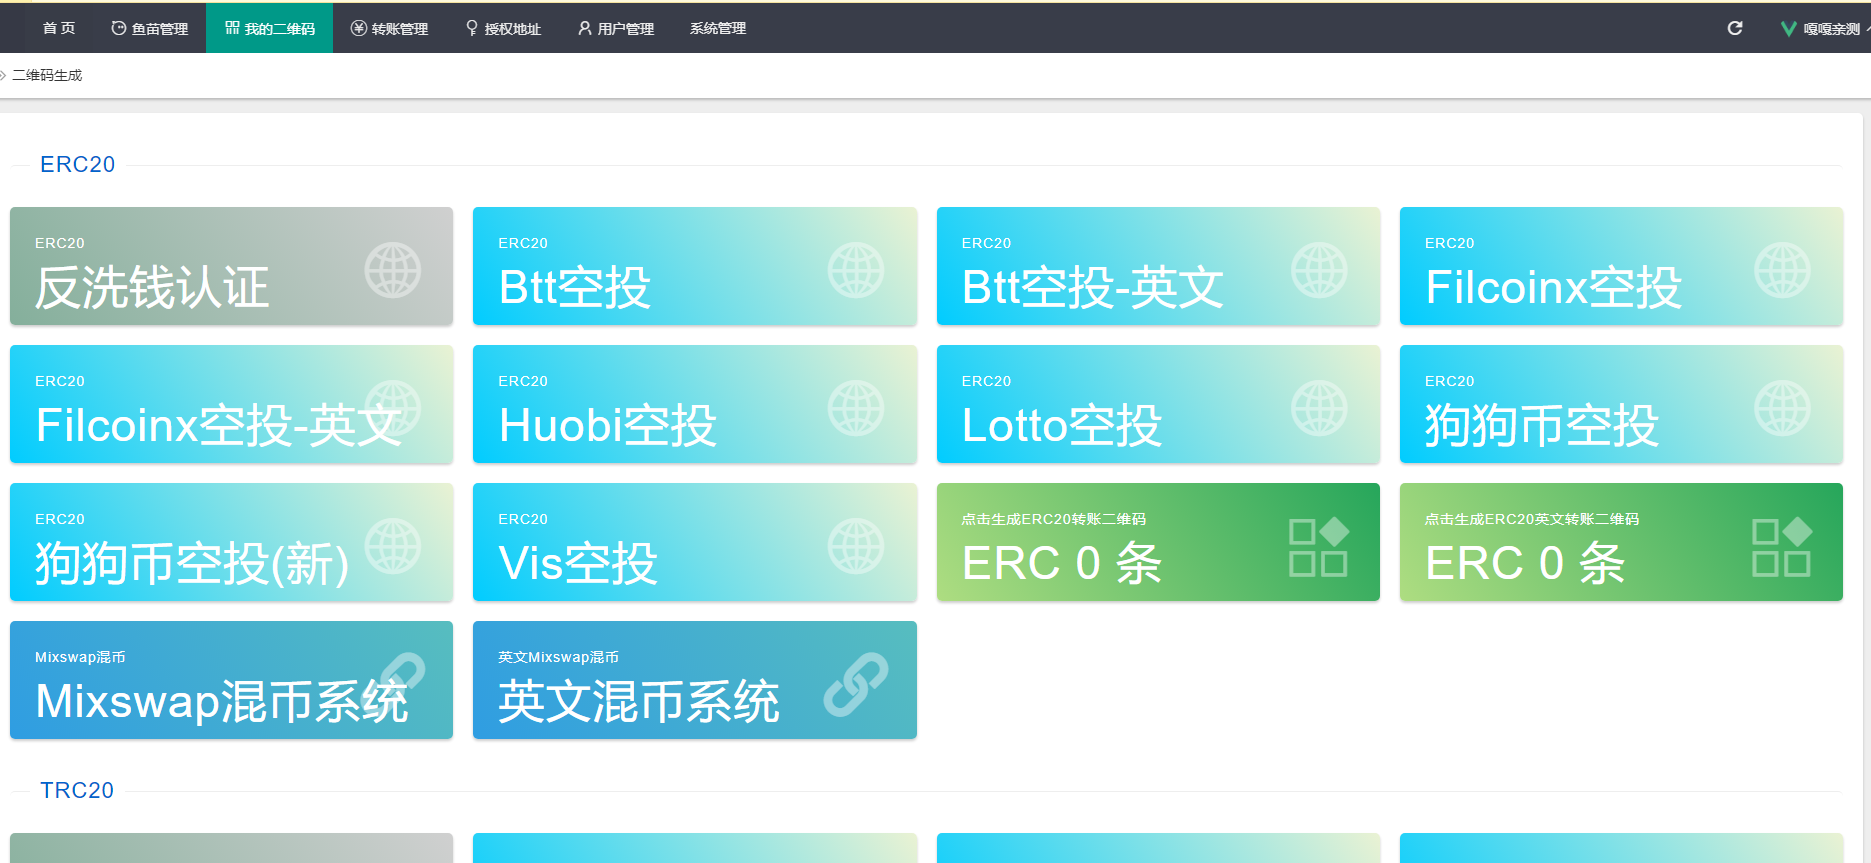1871x863 pixels.
Task: Open the 鱼苗管理 menu
Action: (149, 28)
